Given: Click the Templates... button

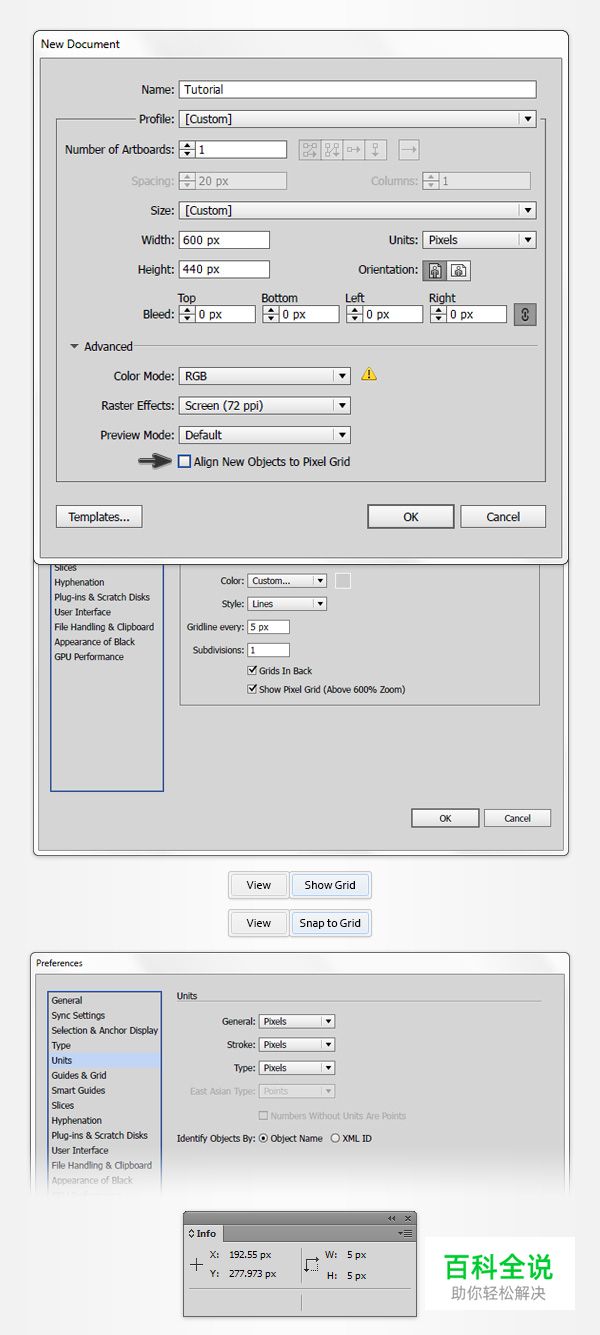Looking at the screenshot, I should click(x=99, y=517).
